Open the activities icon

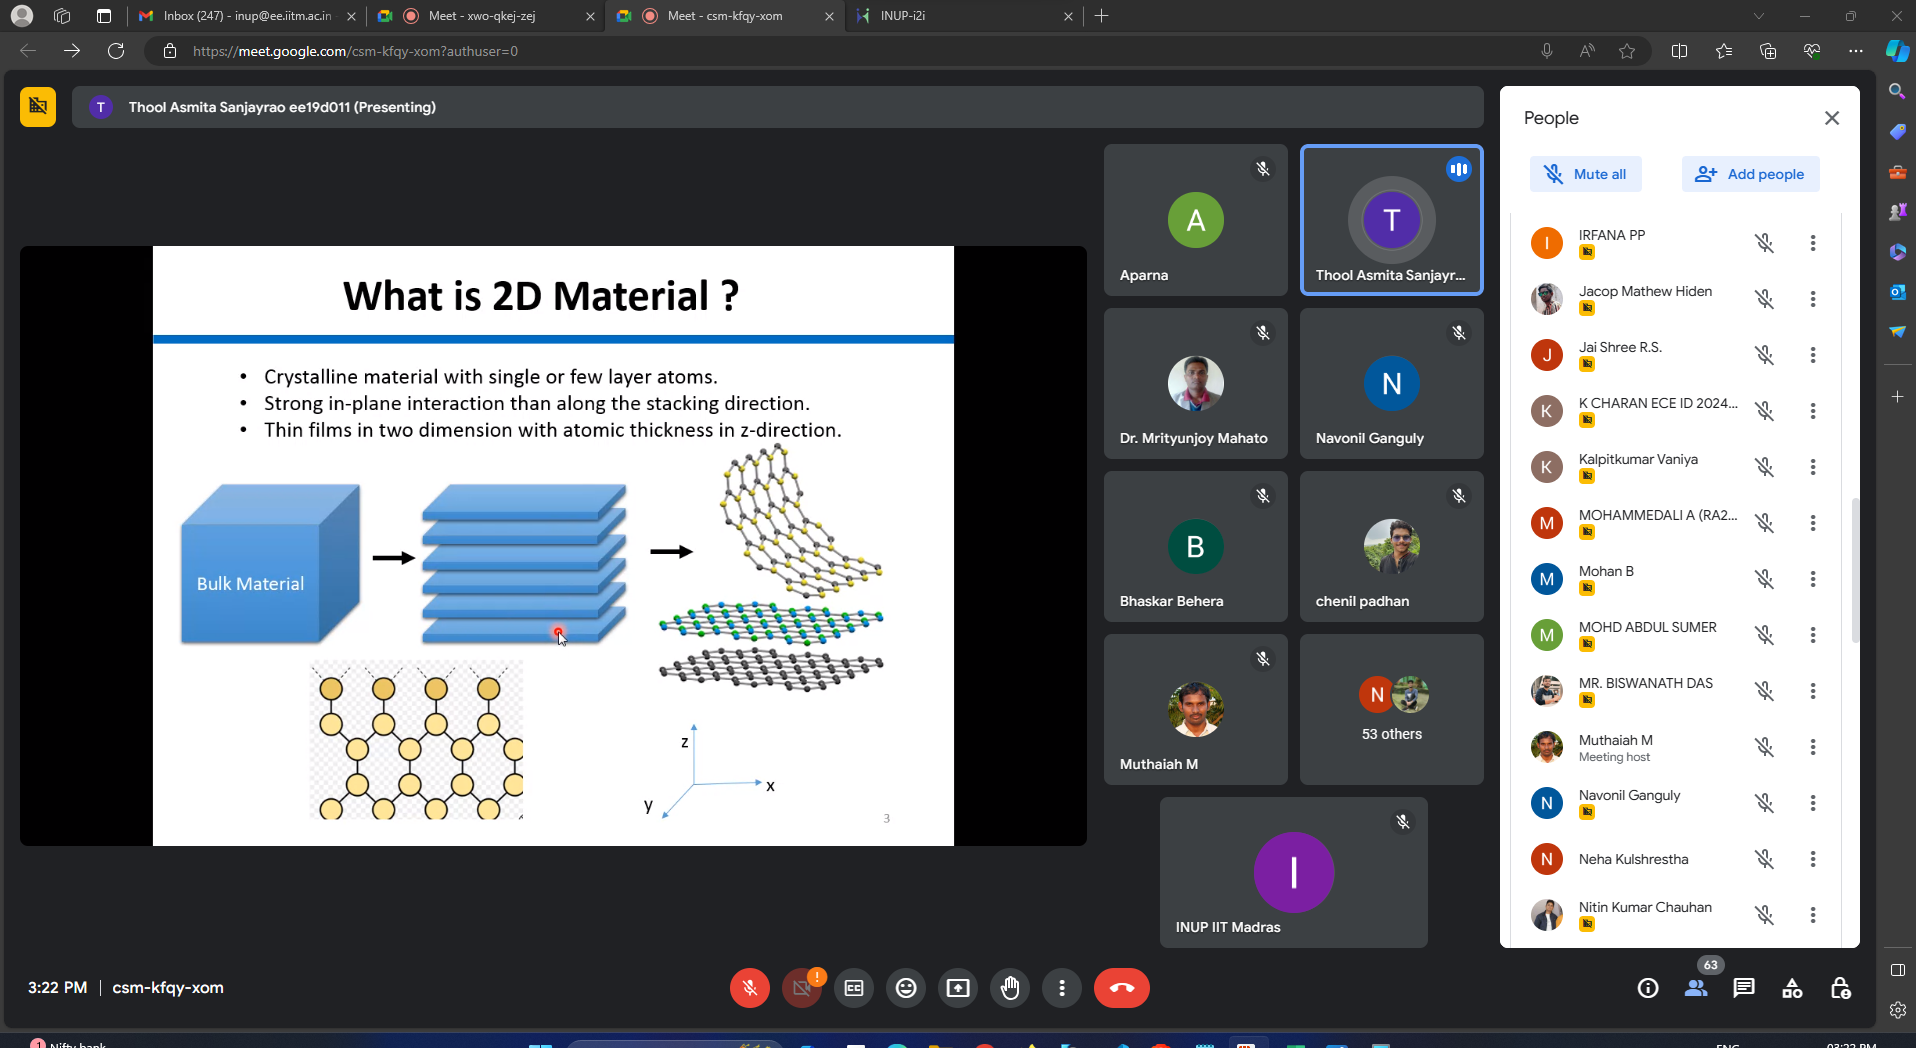pos(1792,988)
